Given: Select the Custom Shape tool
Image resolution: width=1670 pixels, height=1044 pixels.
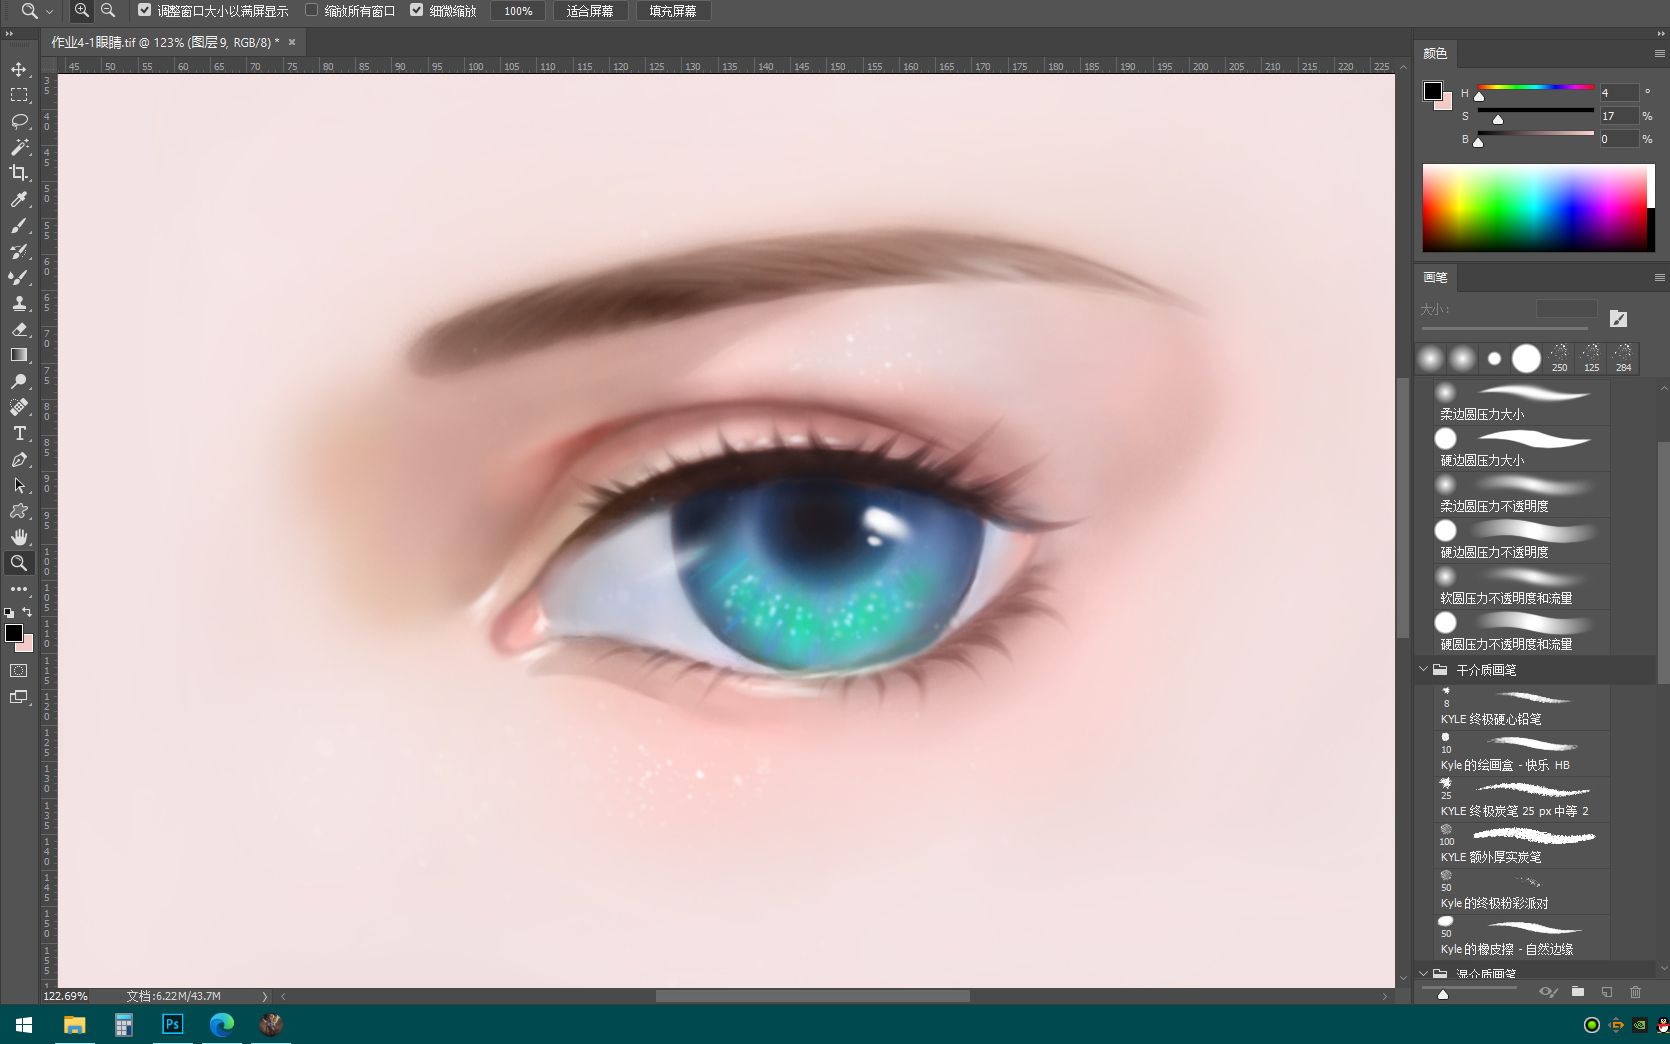Looking at the screenshot, I should 19,511.
